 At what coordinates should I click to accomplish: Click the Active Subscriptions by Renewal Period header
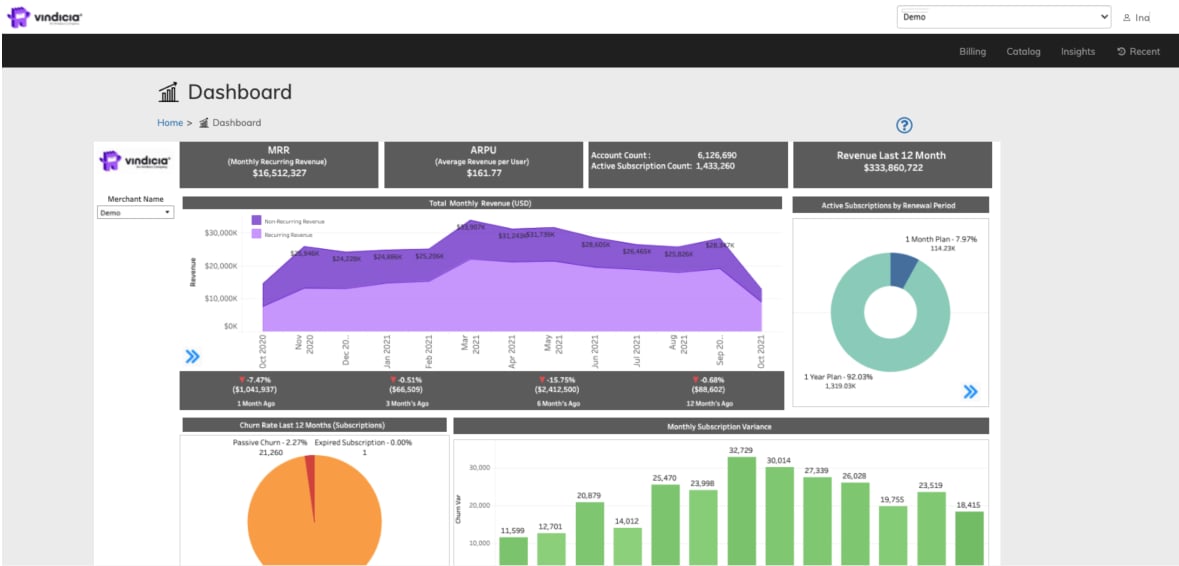(891, 204)
